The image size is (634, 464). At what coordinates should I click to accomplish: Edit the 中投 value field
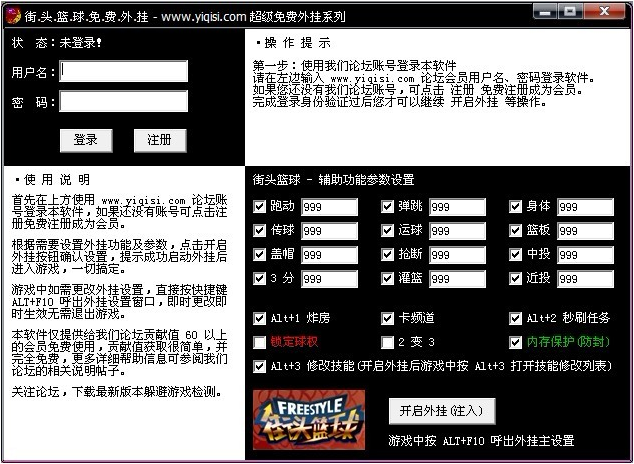[585, 255]
